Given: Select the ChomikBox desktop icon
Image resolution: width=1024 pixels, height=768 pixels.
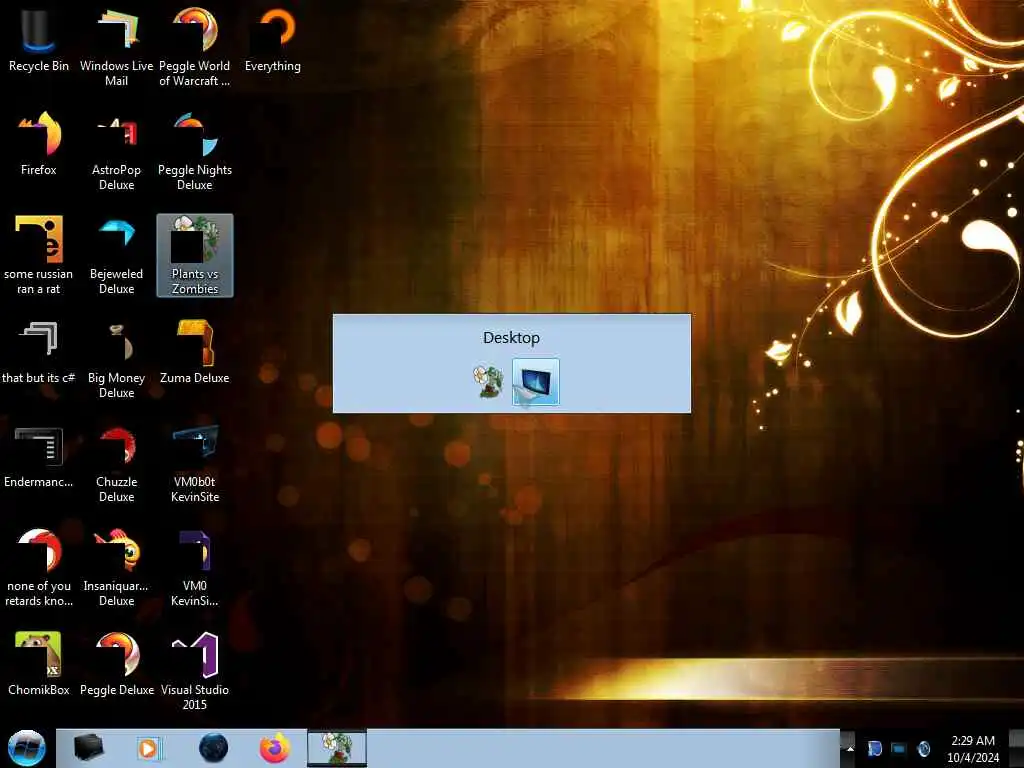Looking at the screenshot, I should coord(39,665).
